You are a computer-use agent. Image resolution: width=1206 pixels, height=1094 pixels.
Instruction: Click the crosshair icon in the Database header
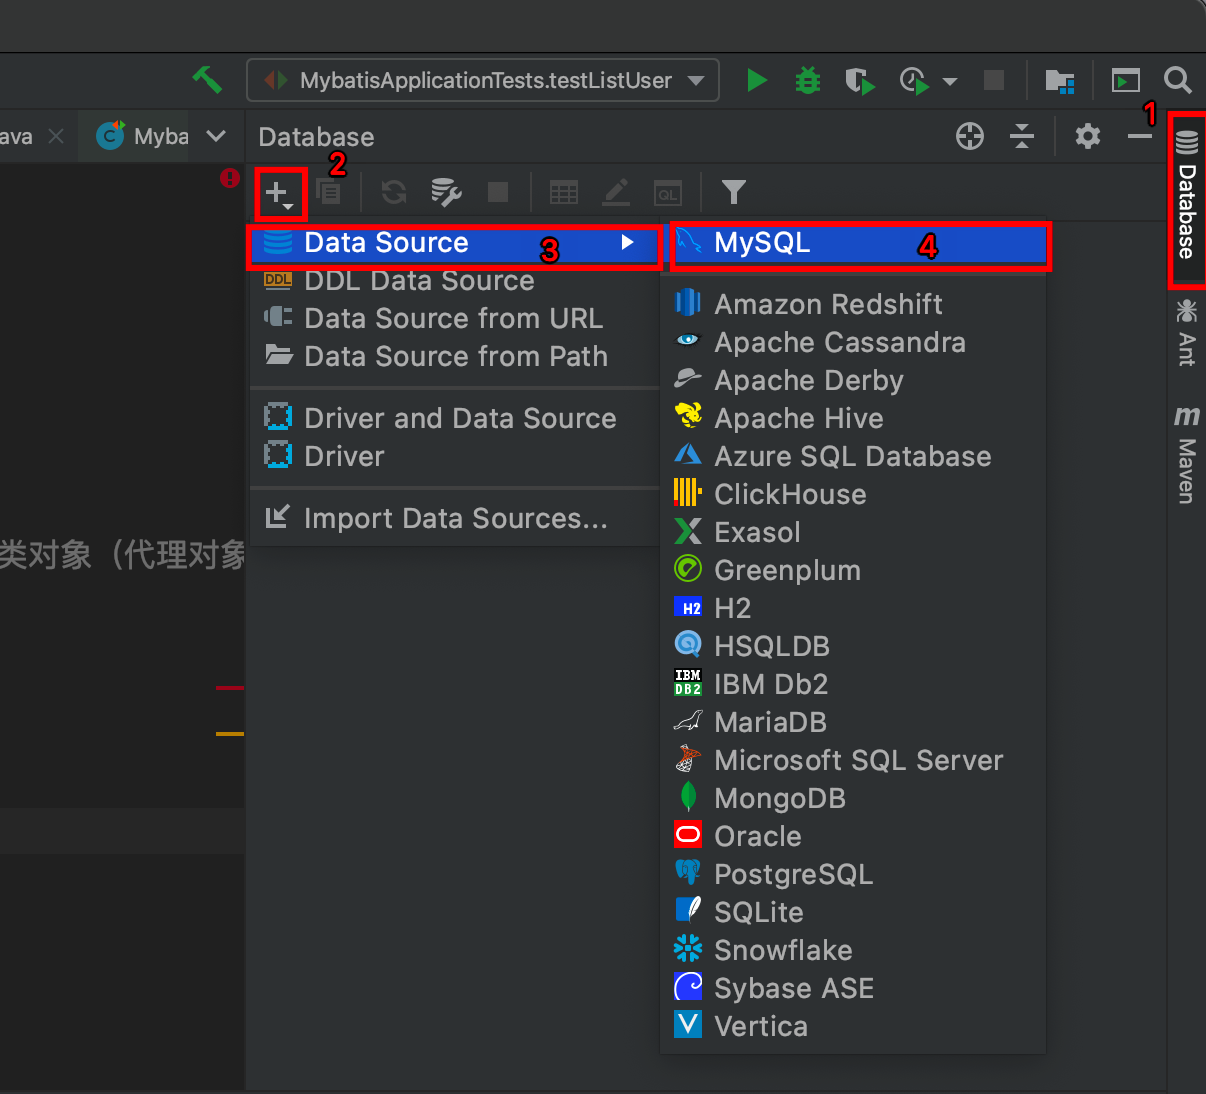[970, 136]
